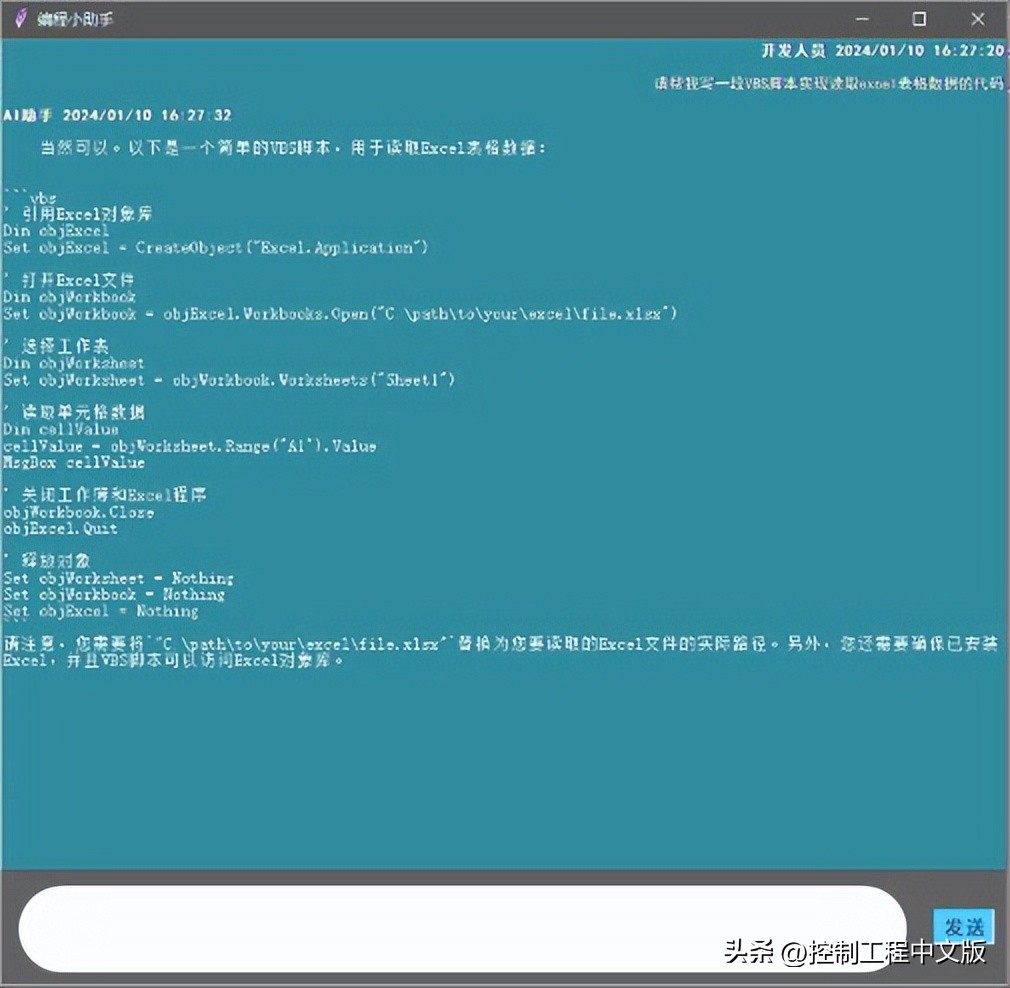This screenshot has height=988, width=1010.
Task: Close the 编程小助手 window
Action: click(976, 18)
